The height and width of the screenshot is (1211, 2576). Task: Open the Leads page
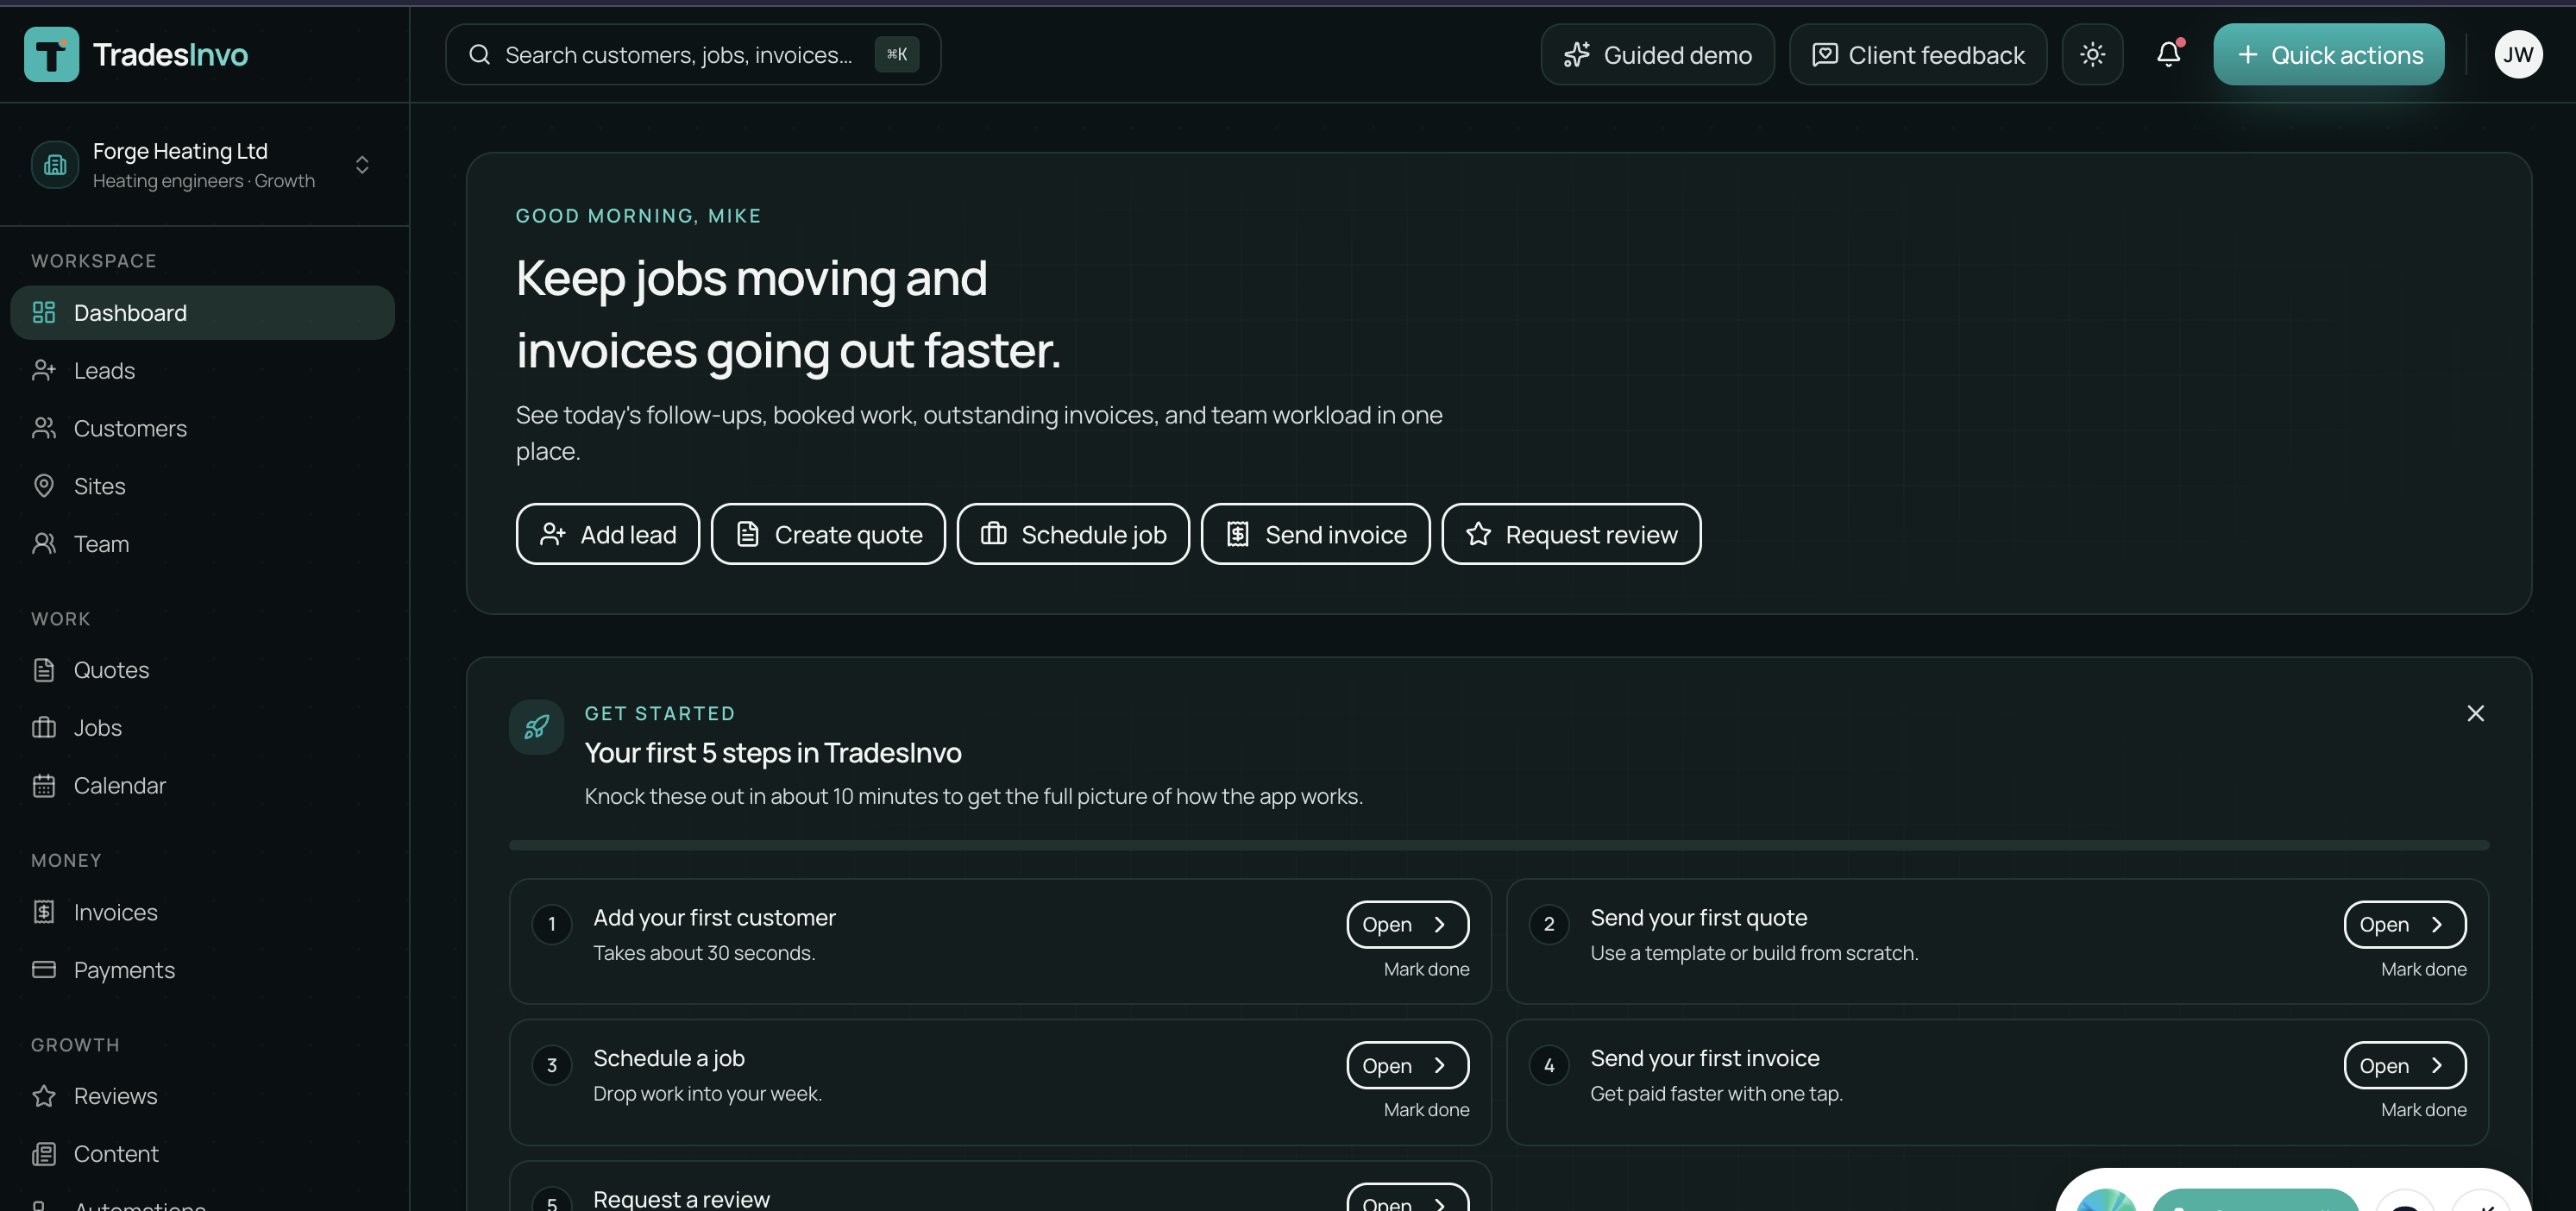point(203,371)
